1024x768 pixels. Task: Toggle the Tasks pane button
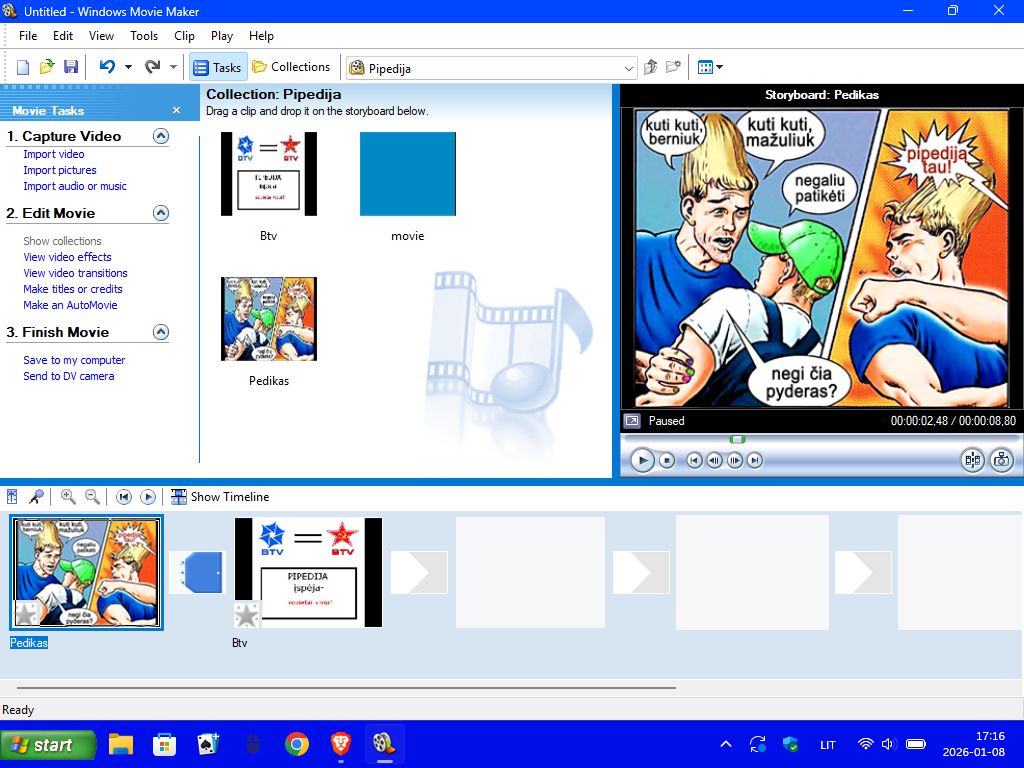[x=218, y=67]
